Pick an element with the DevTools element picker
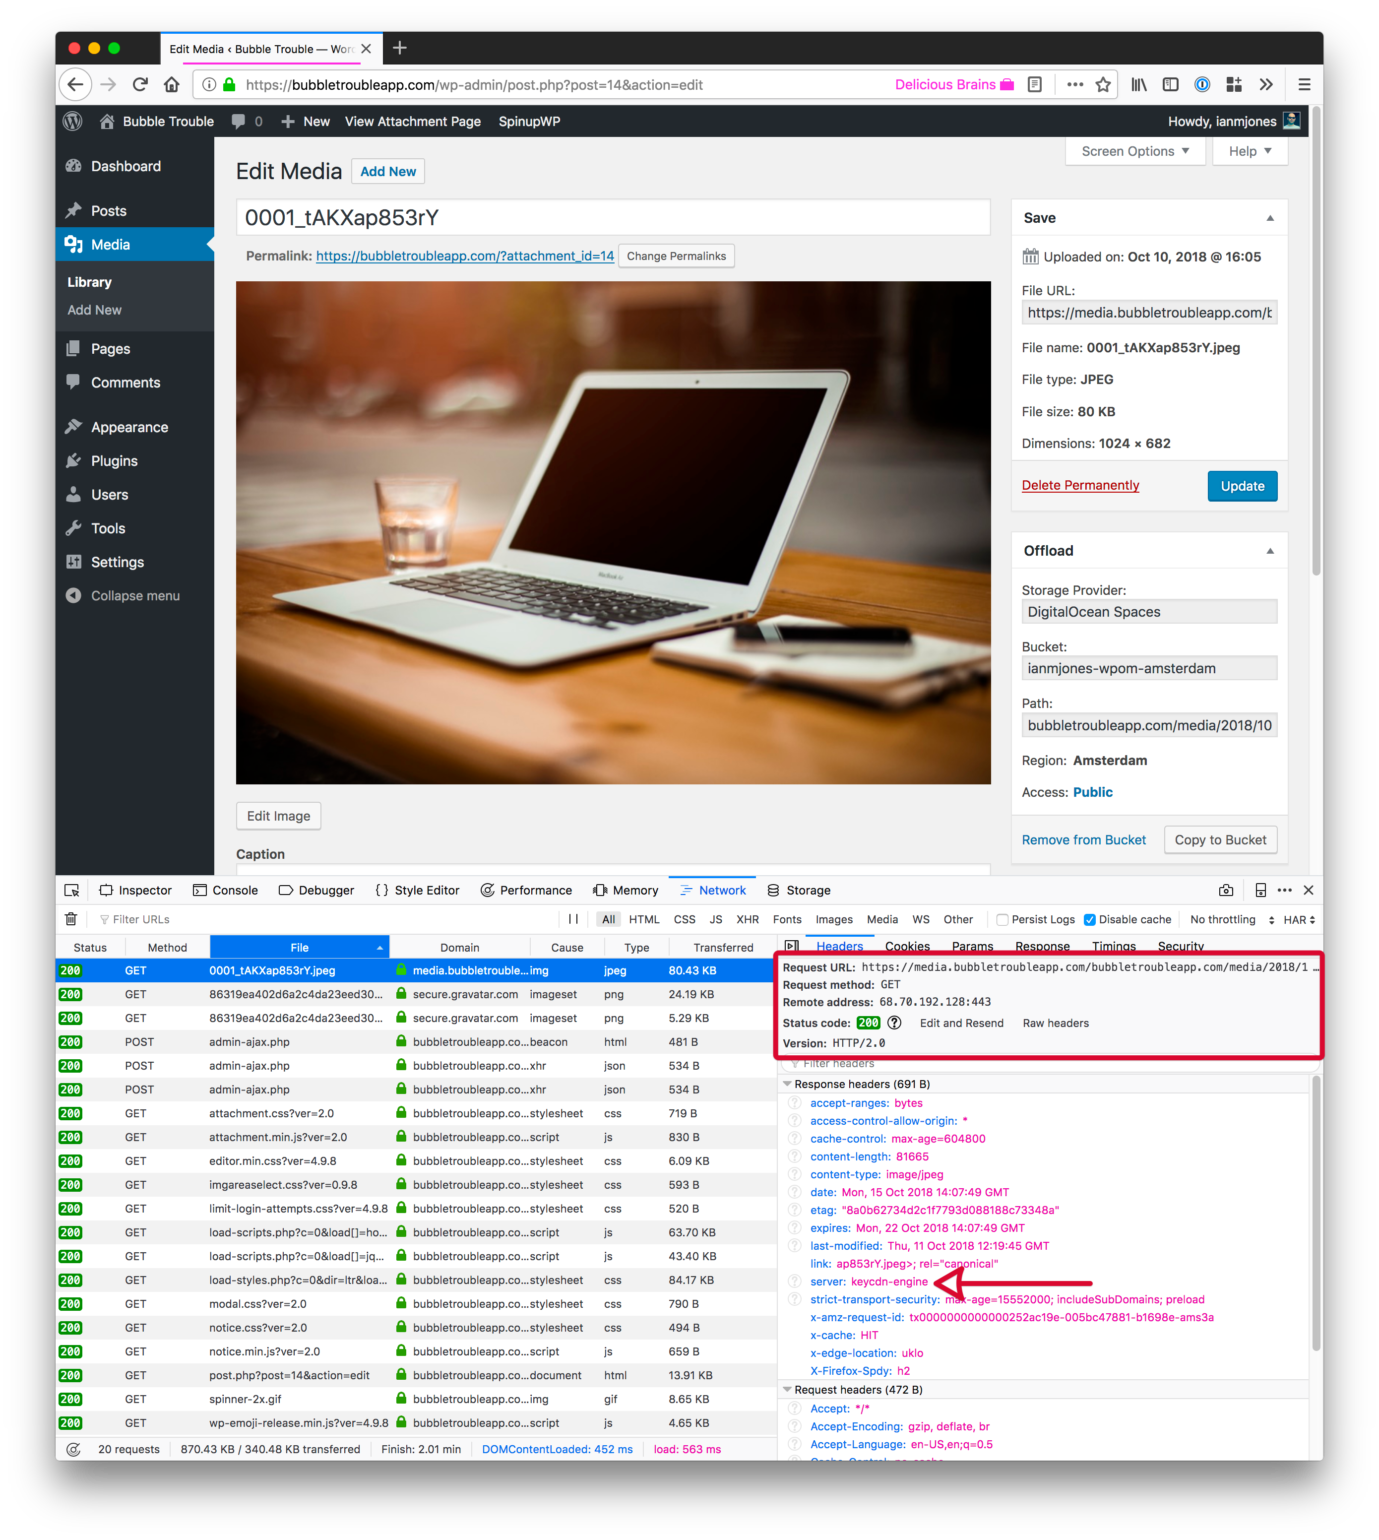Viewport: 1379px width, 1540px height. pos(72,890)
